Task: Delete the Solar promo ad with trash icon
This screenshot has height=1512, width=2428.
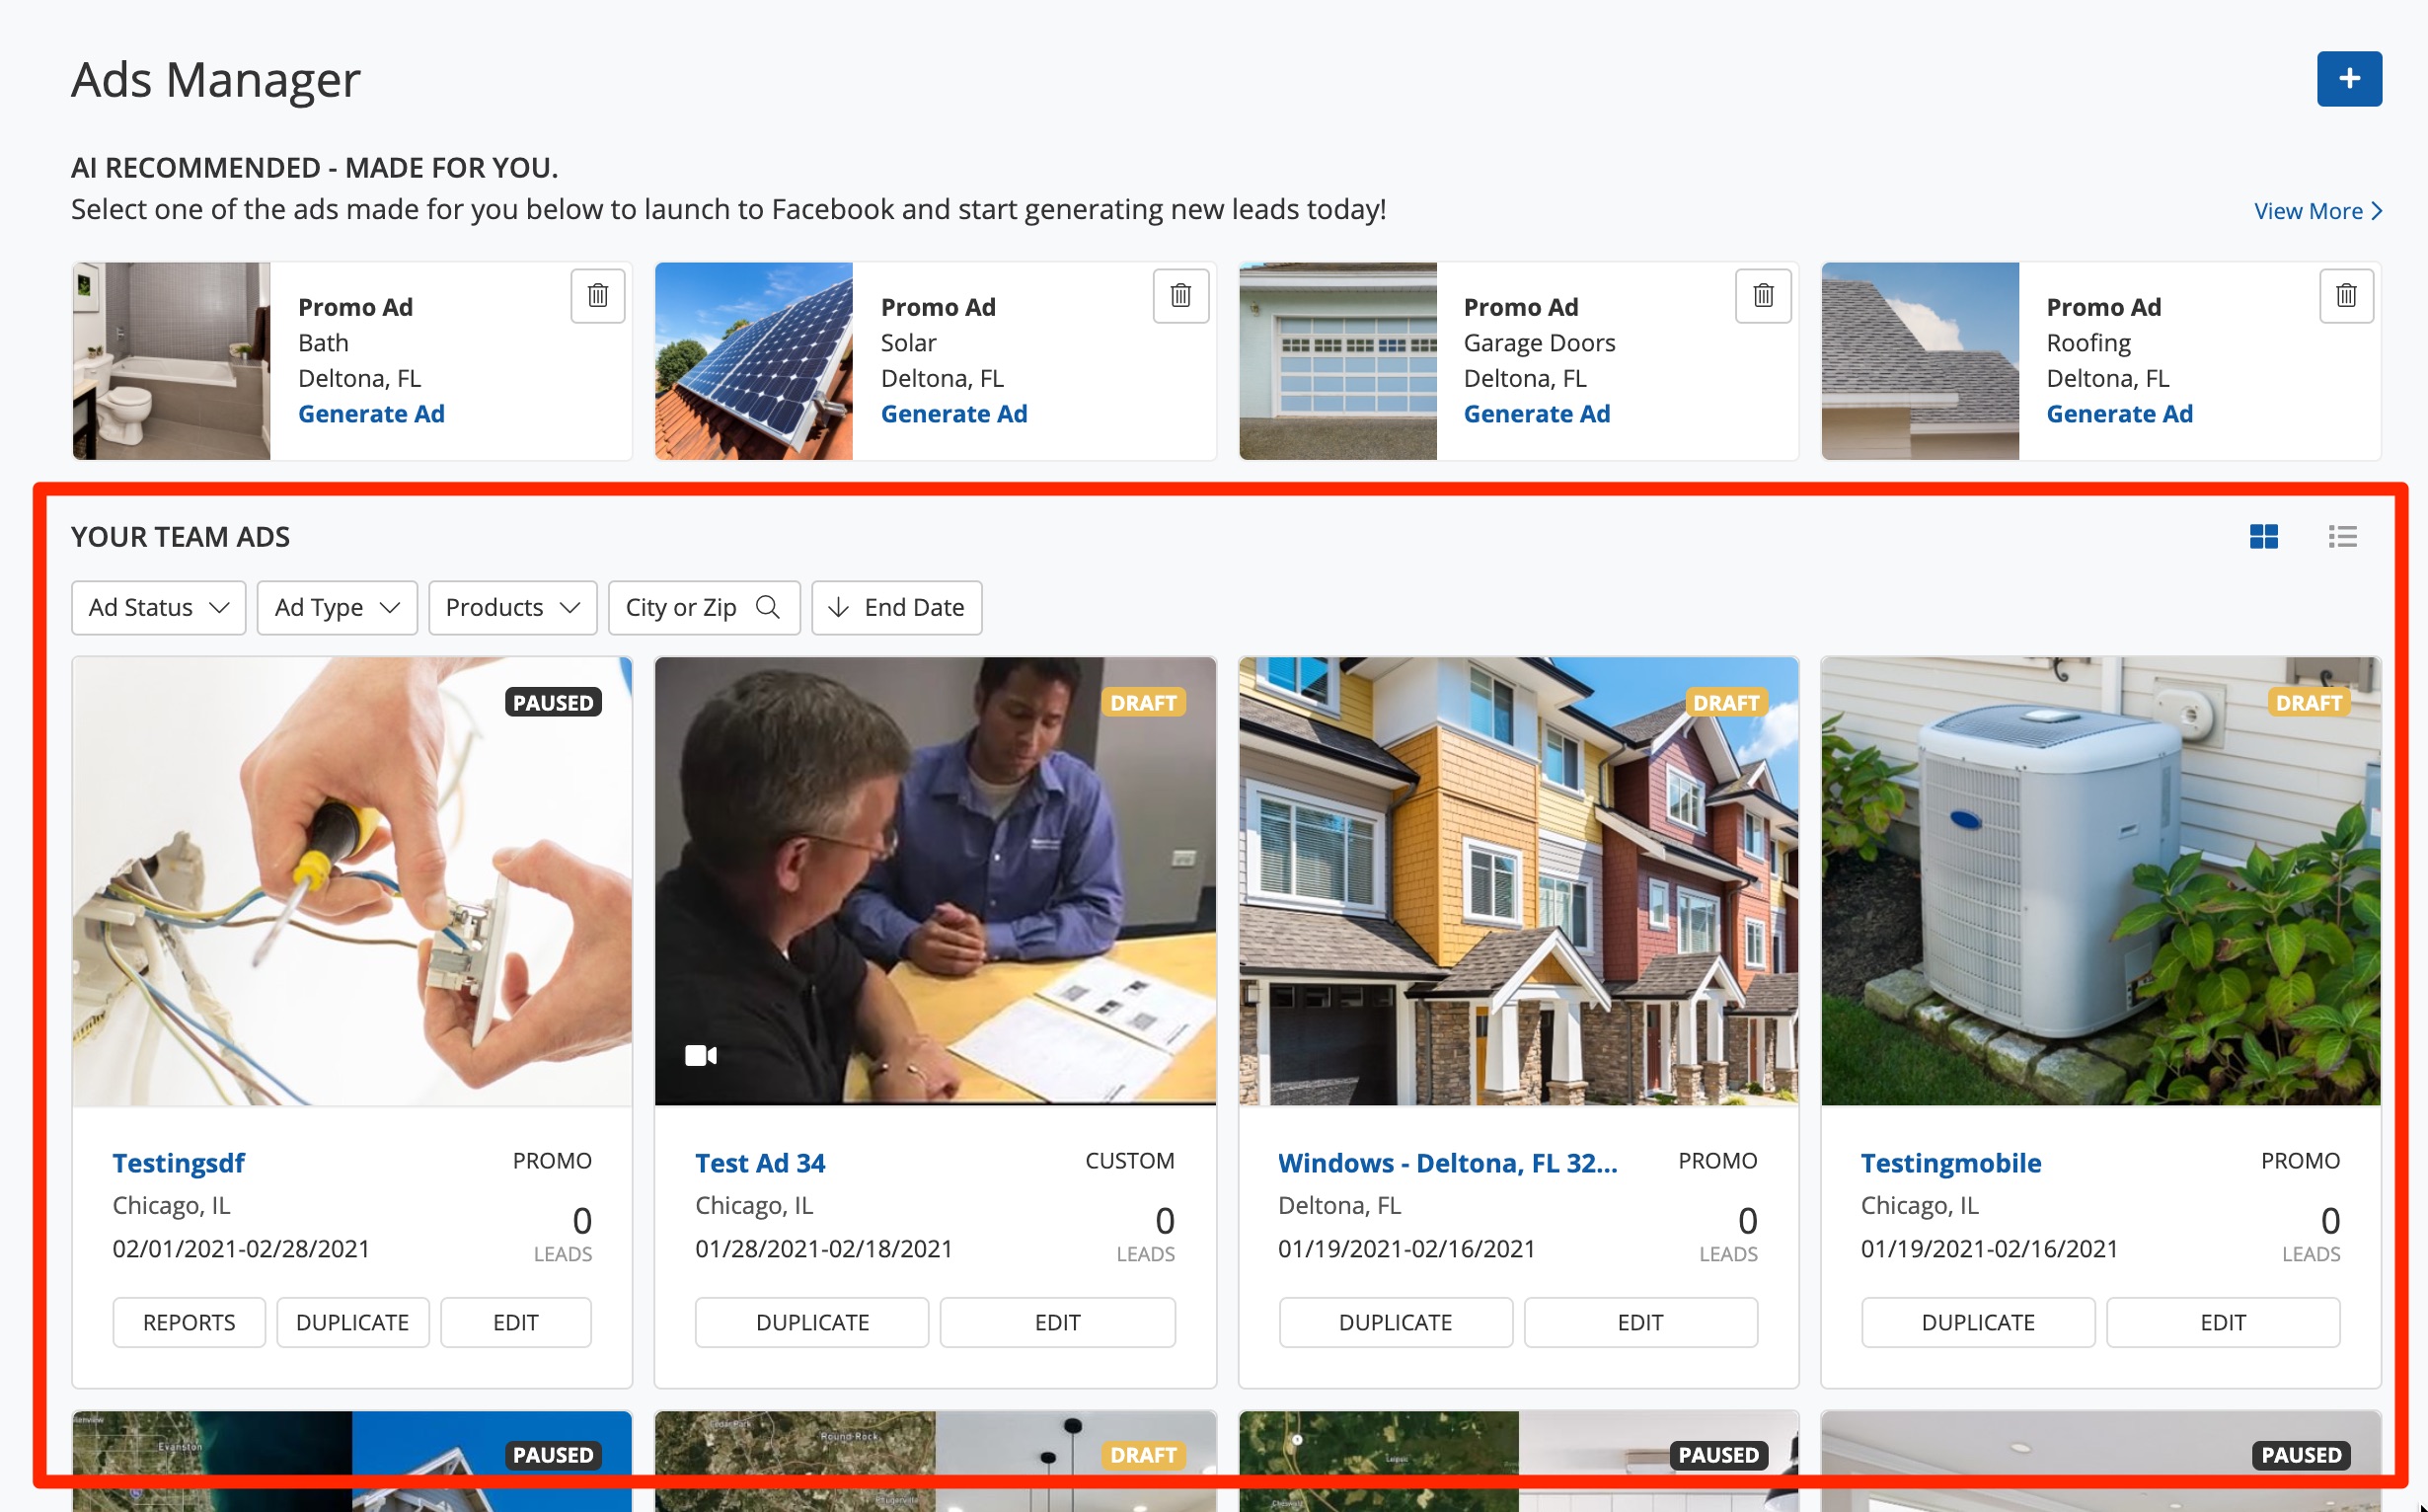Action: 1180,295
